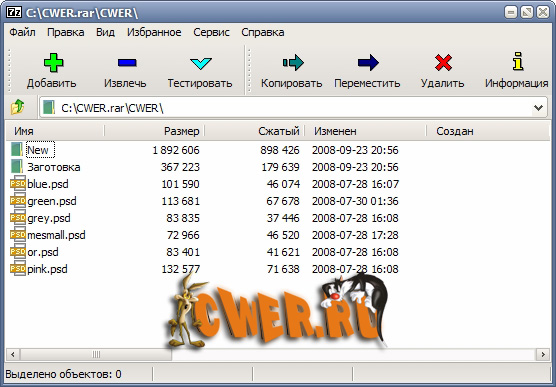Screen dimensions: 556x387
Task: Click the compressed size 41 621
Action: [283, 252]
